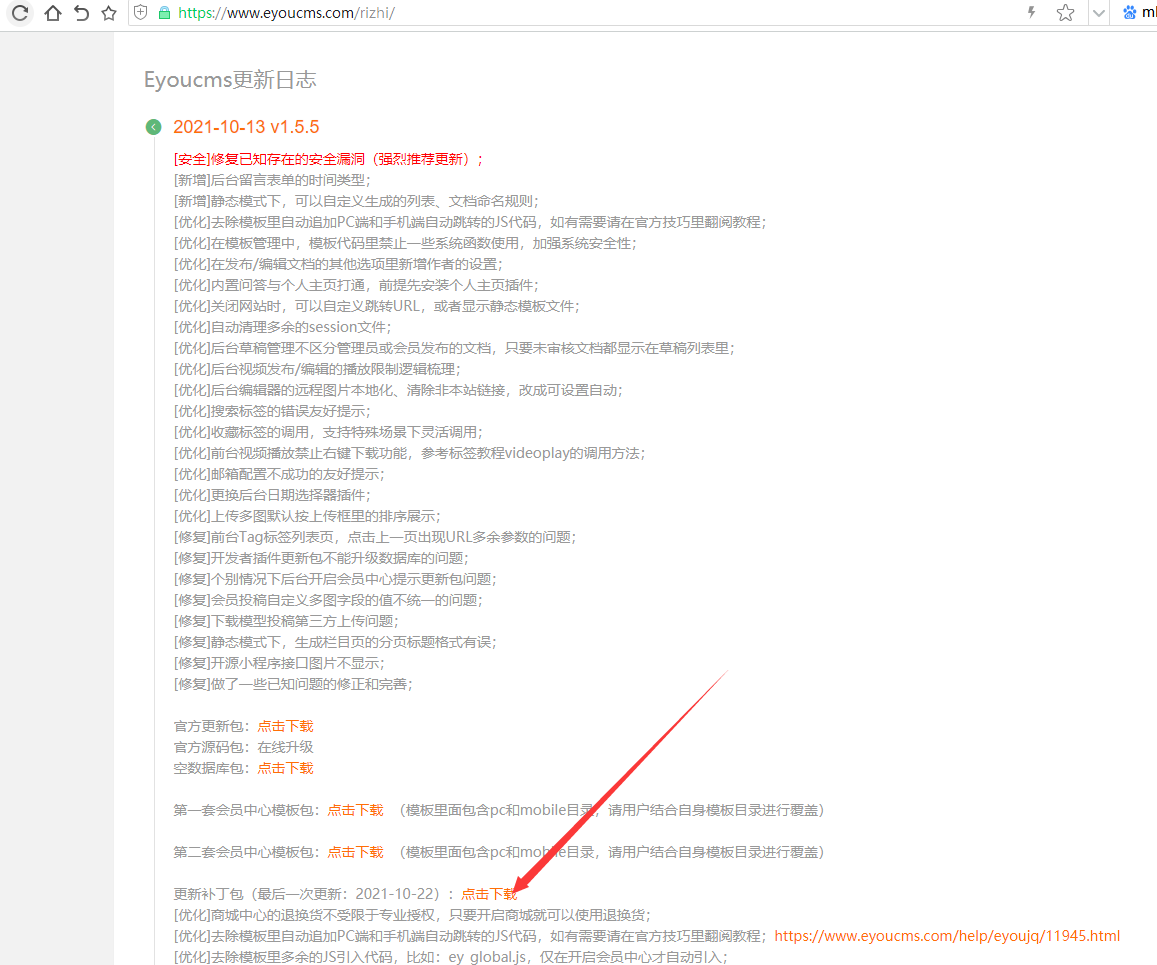1157x965 pixels.
Task: Click the 在线升级 text after 官方源码包
Action: [285, 747]
